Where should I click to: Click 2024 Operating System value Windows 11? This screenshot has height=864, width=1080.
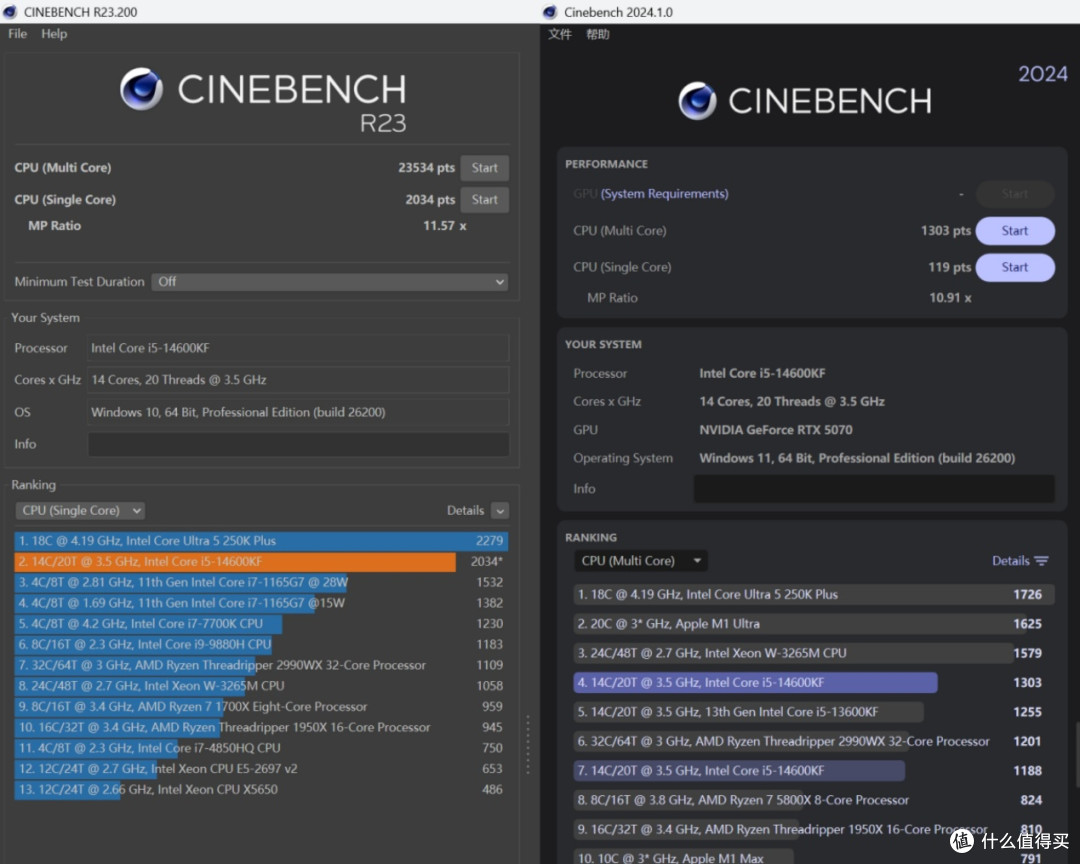pyautogui.click(x=857, y=458)
